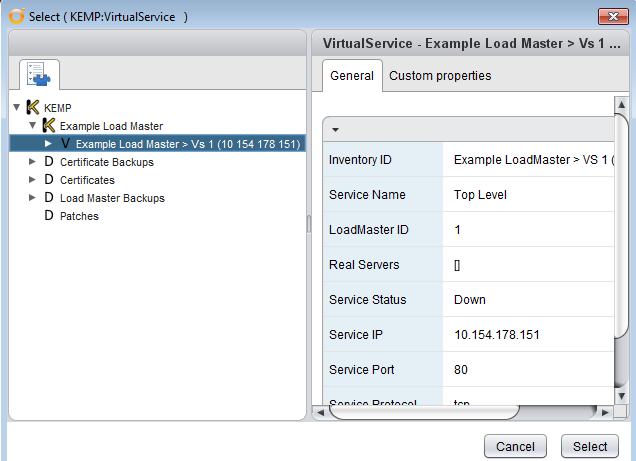This screenshot has width=636, height=461.
Task: Select Example Load Master > Vs 1 entry
Action: [188, 144]
